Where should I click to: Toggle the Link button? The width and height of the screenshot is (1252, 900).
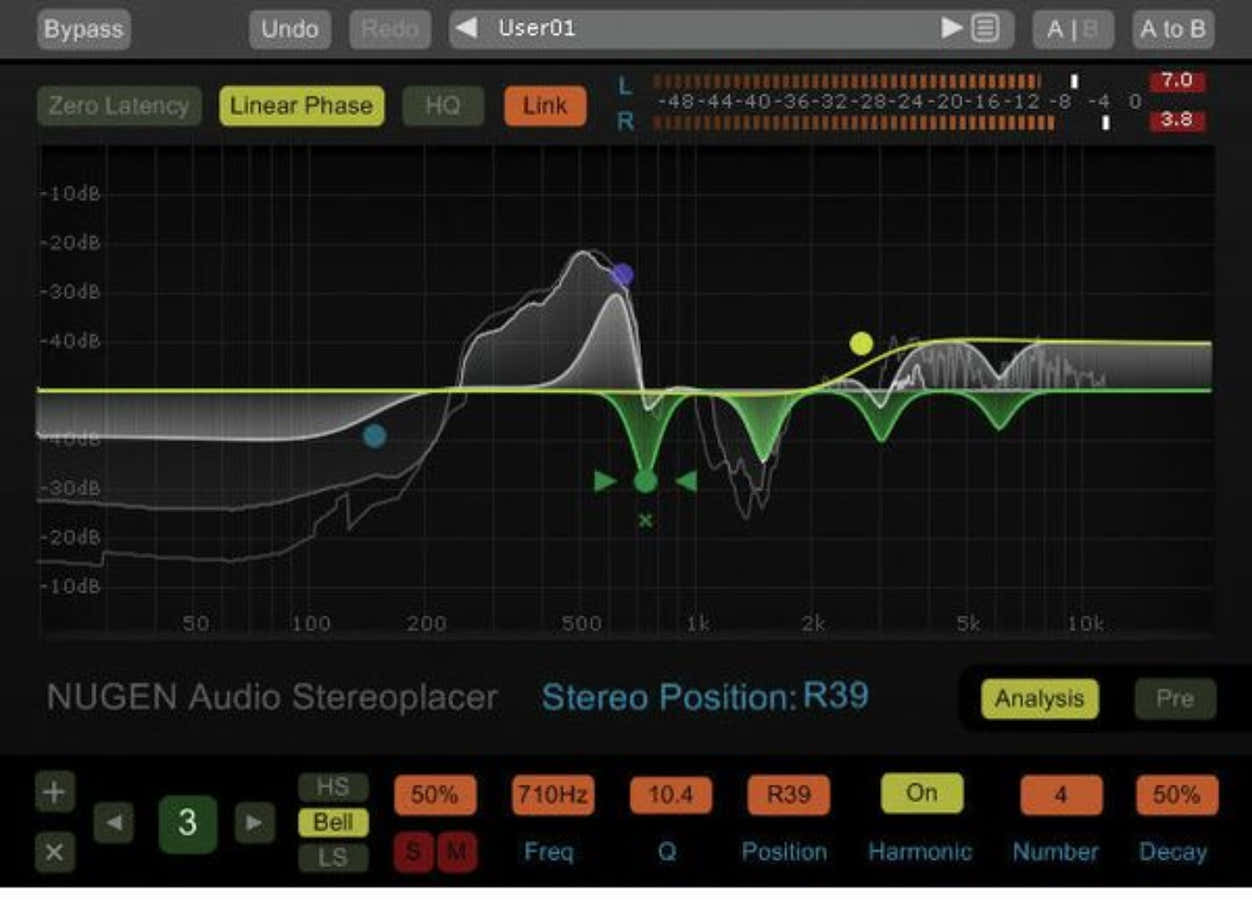[545, 106]
